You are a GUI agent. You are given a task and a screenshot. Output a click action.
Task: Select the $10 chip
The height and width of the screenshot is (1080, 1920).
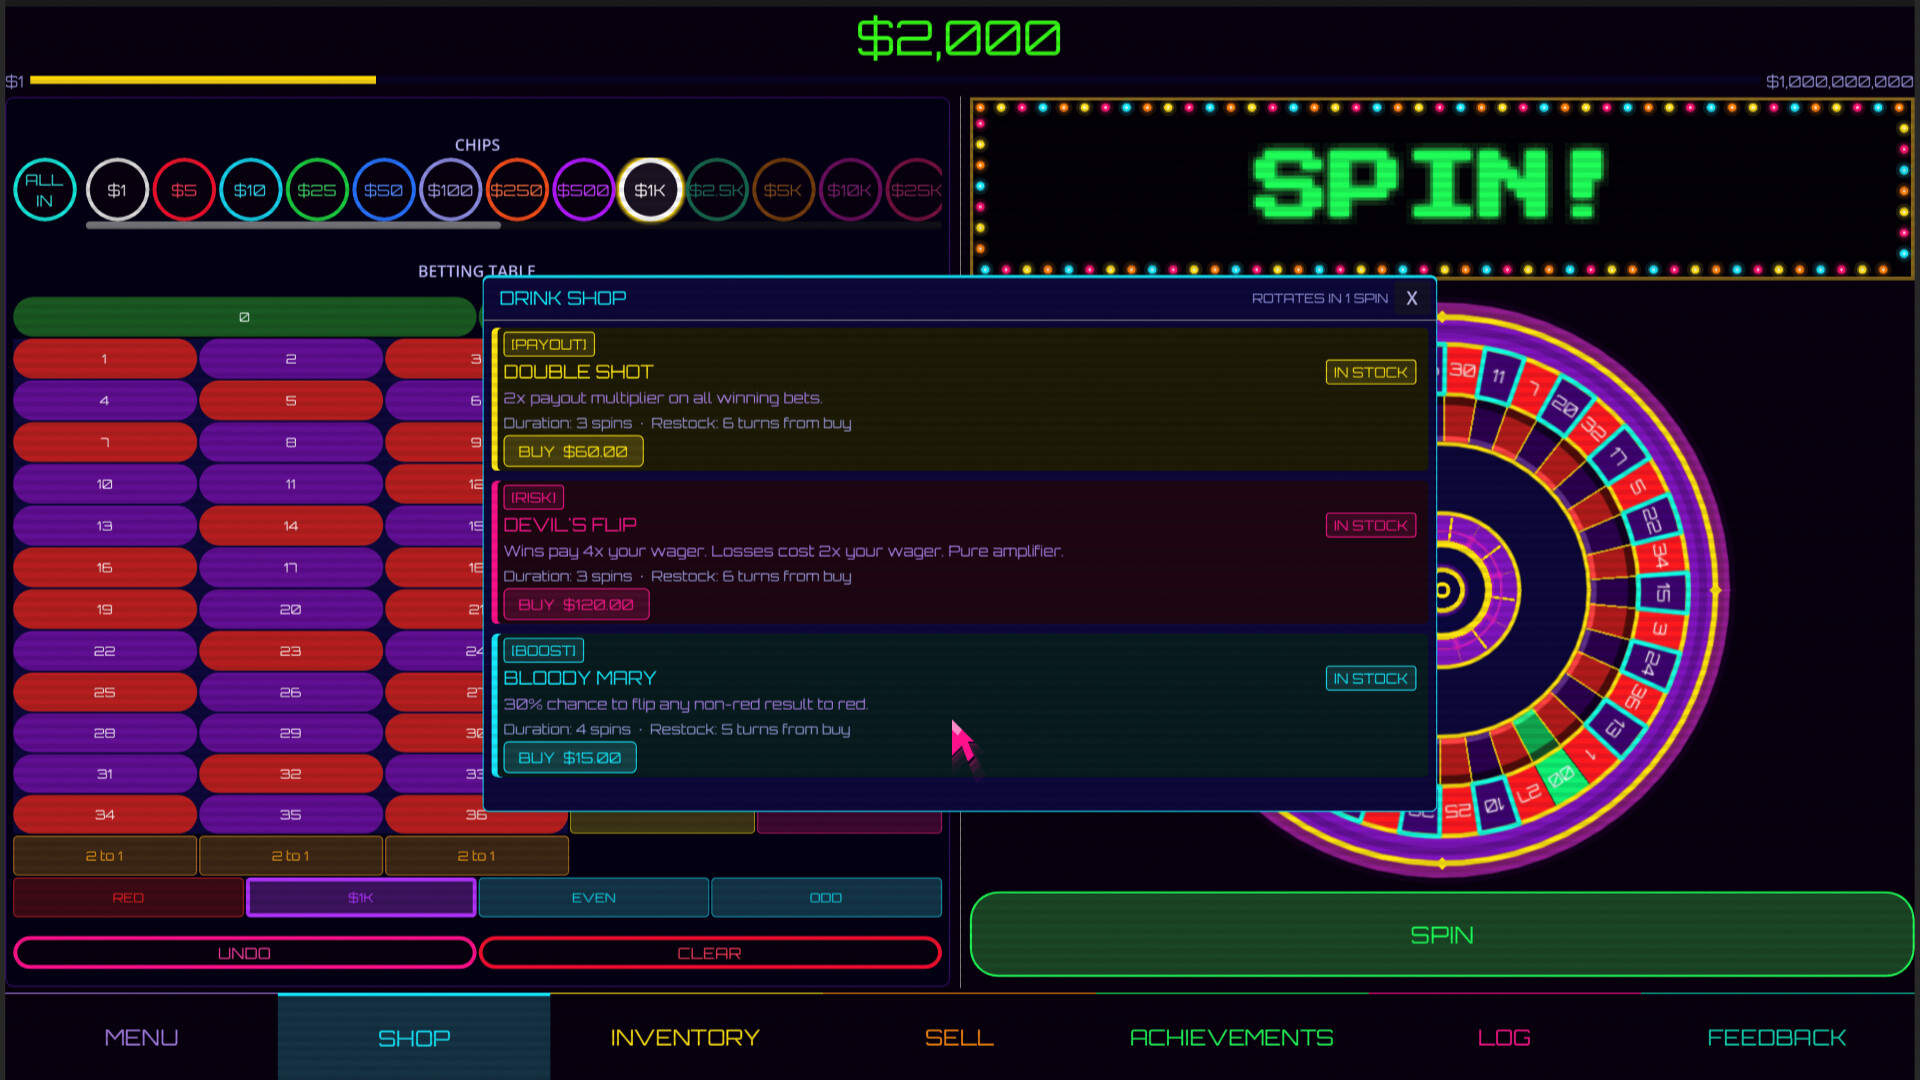click(x=250, y=190)
